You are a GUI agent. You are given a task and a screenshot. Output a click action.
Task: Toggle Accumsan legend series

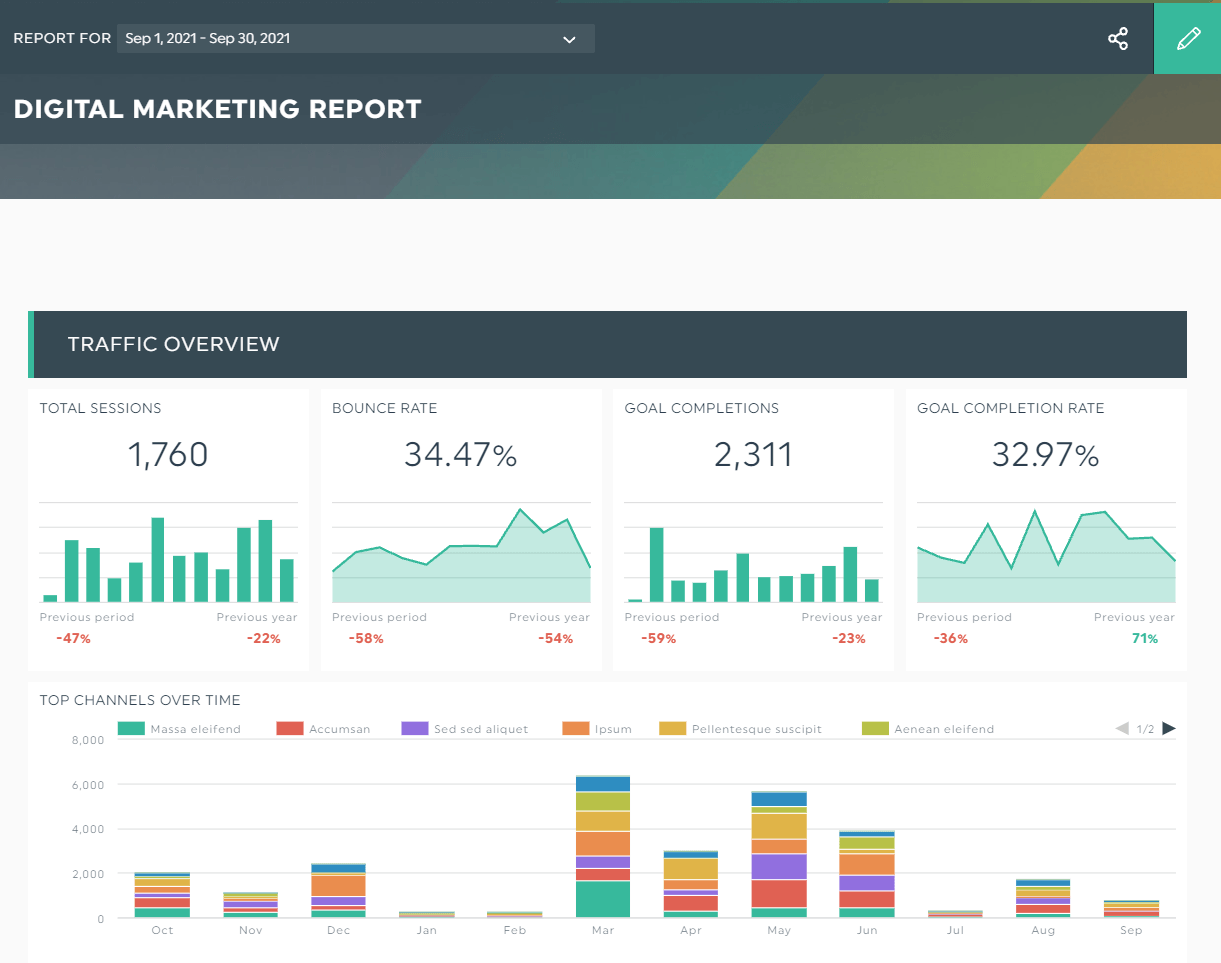pos(323,729)
